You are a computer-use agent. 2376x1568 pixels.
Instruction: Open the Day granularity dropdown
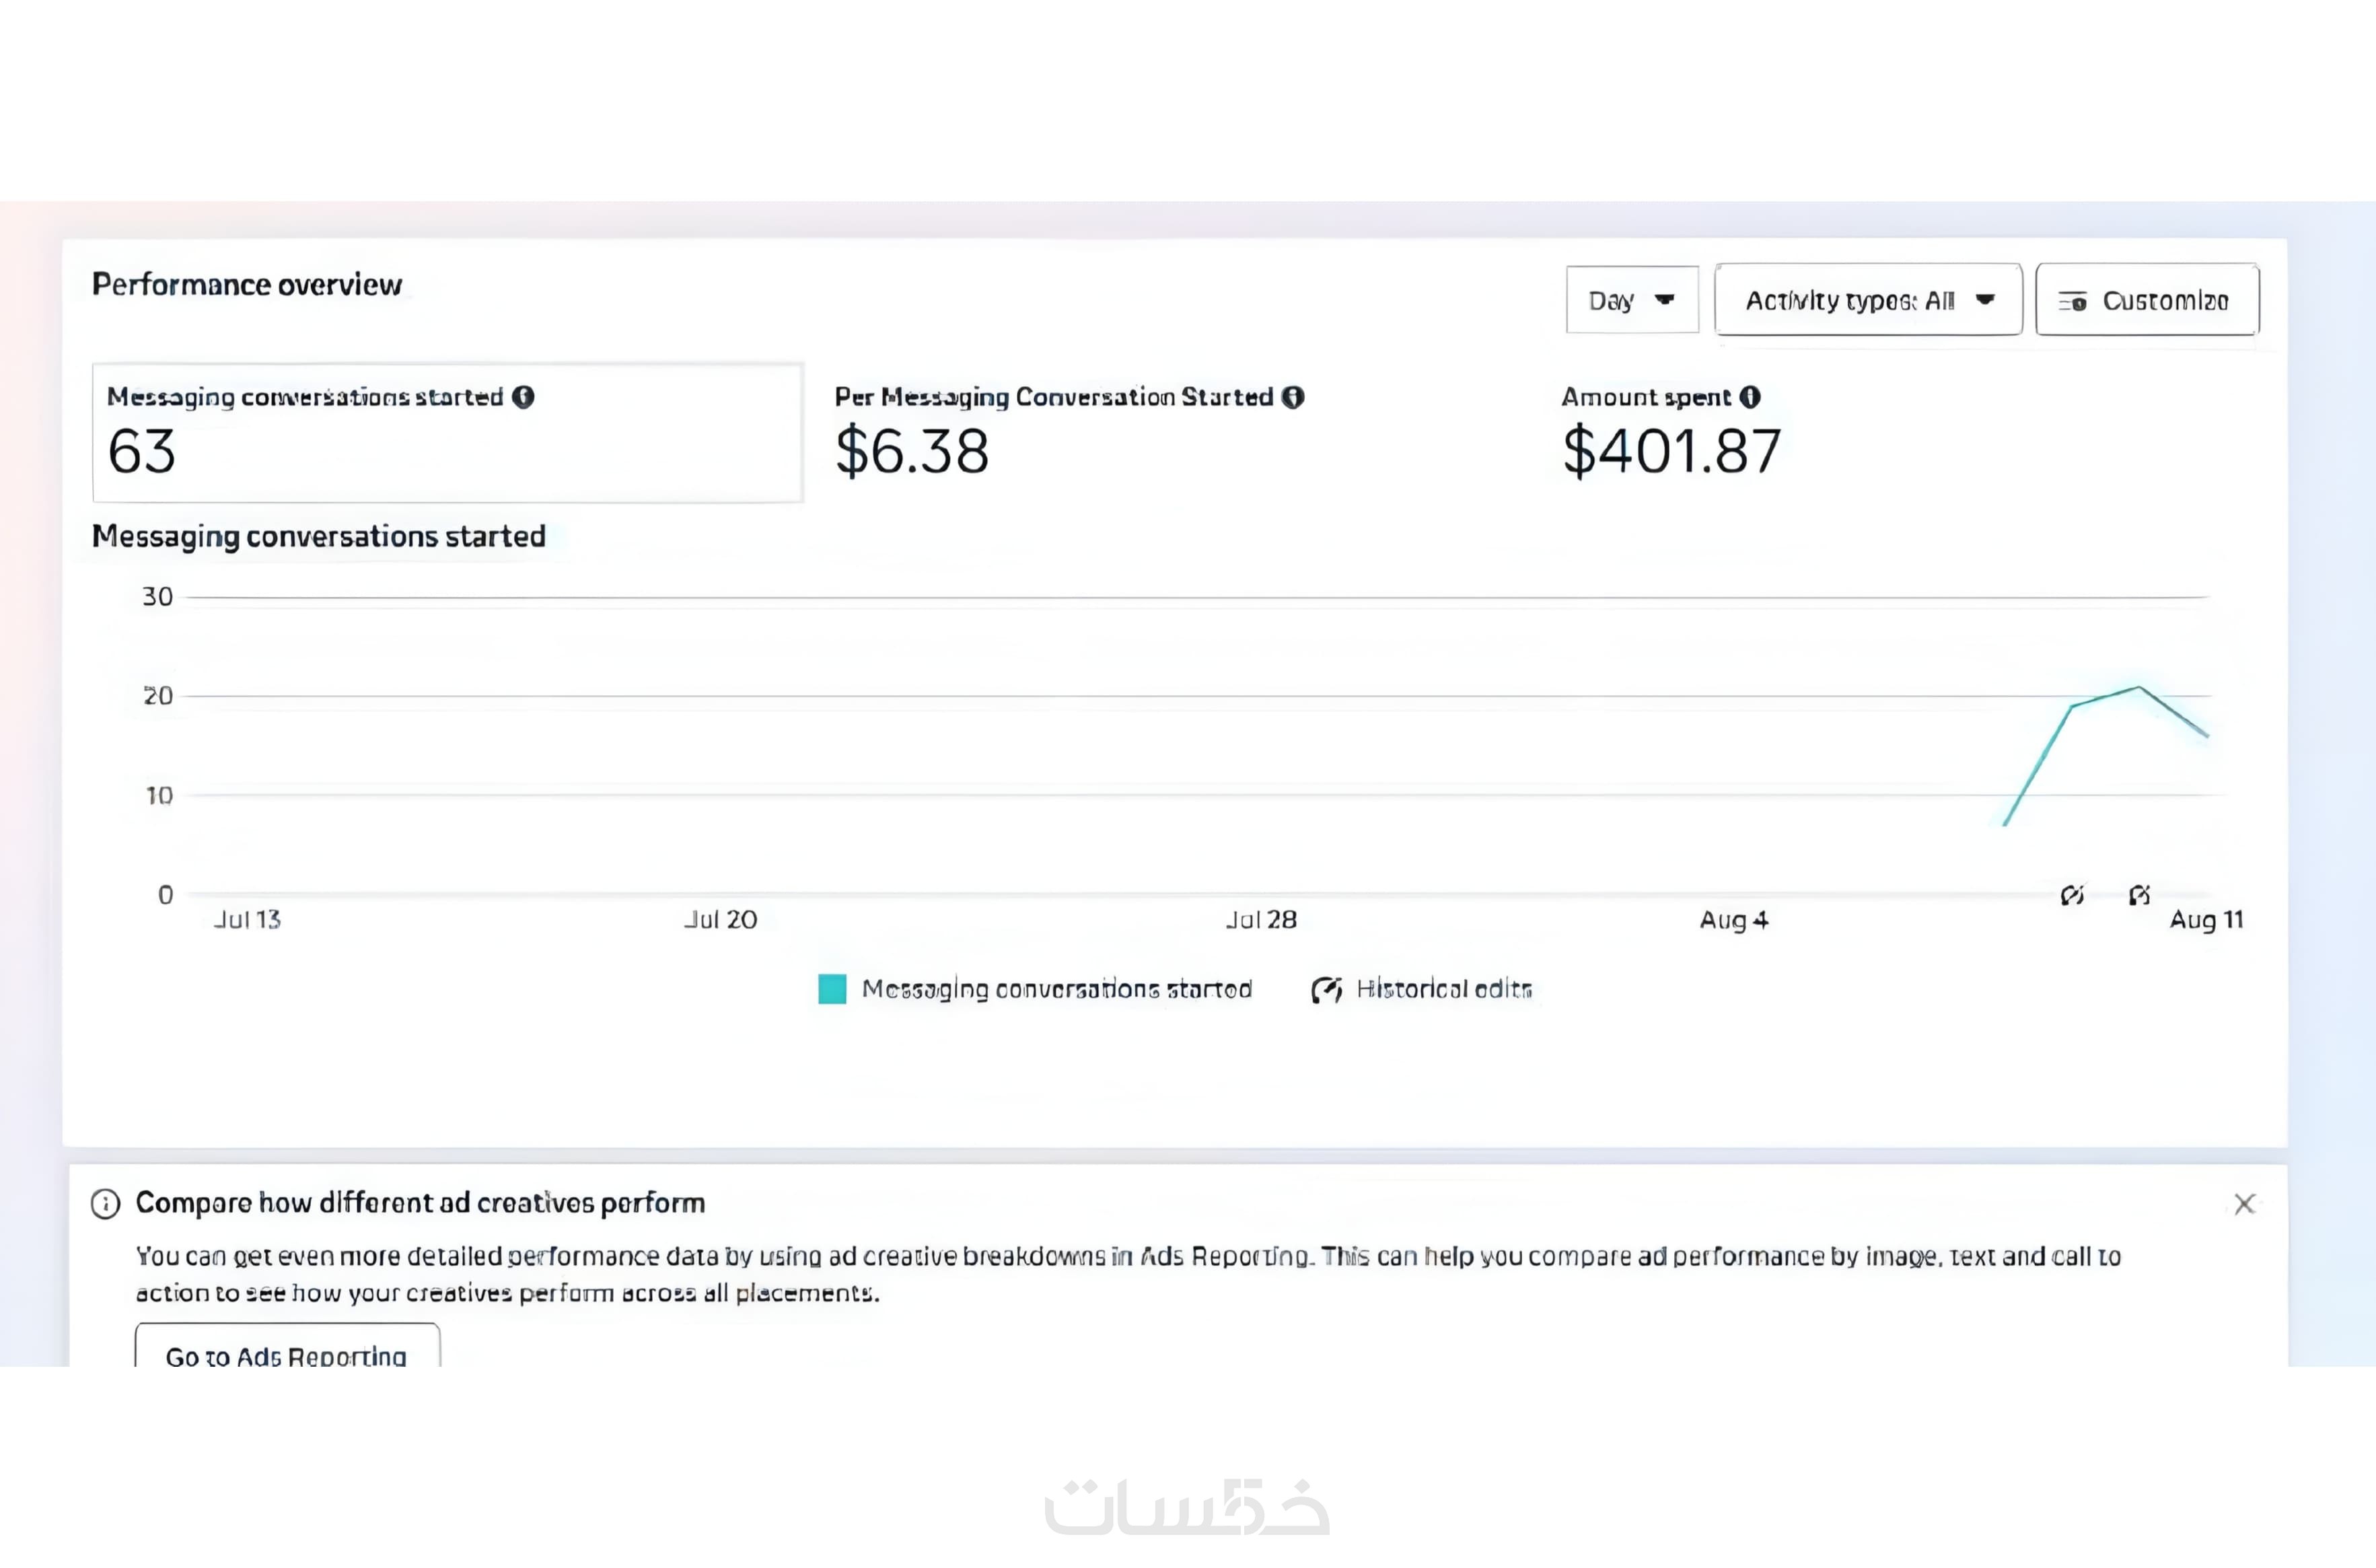pos(1631,300)
